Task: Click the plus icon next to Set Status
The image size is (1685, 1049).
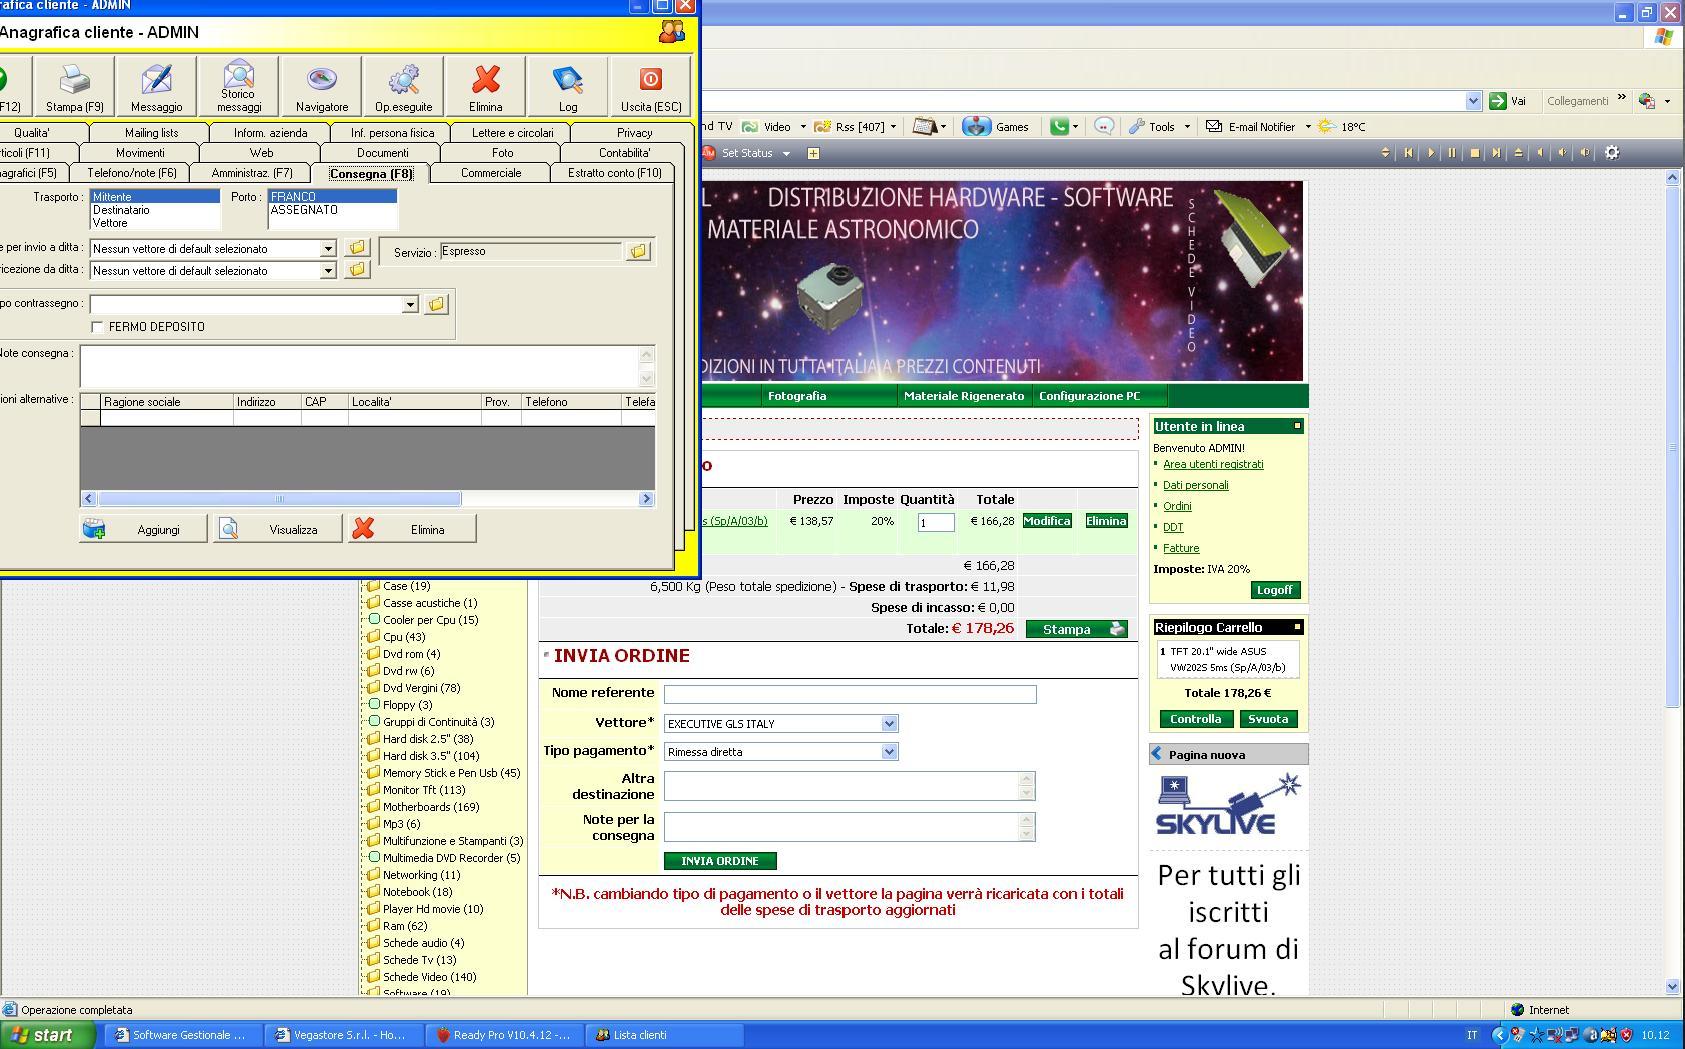Action: (813, 153)
